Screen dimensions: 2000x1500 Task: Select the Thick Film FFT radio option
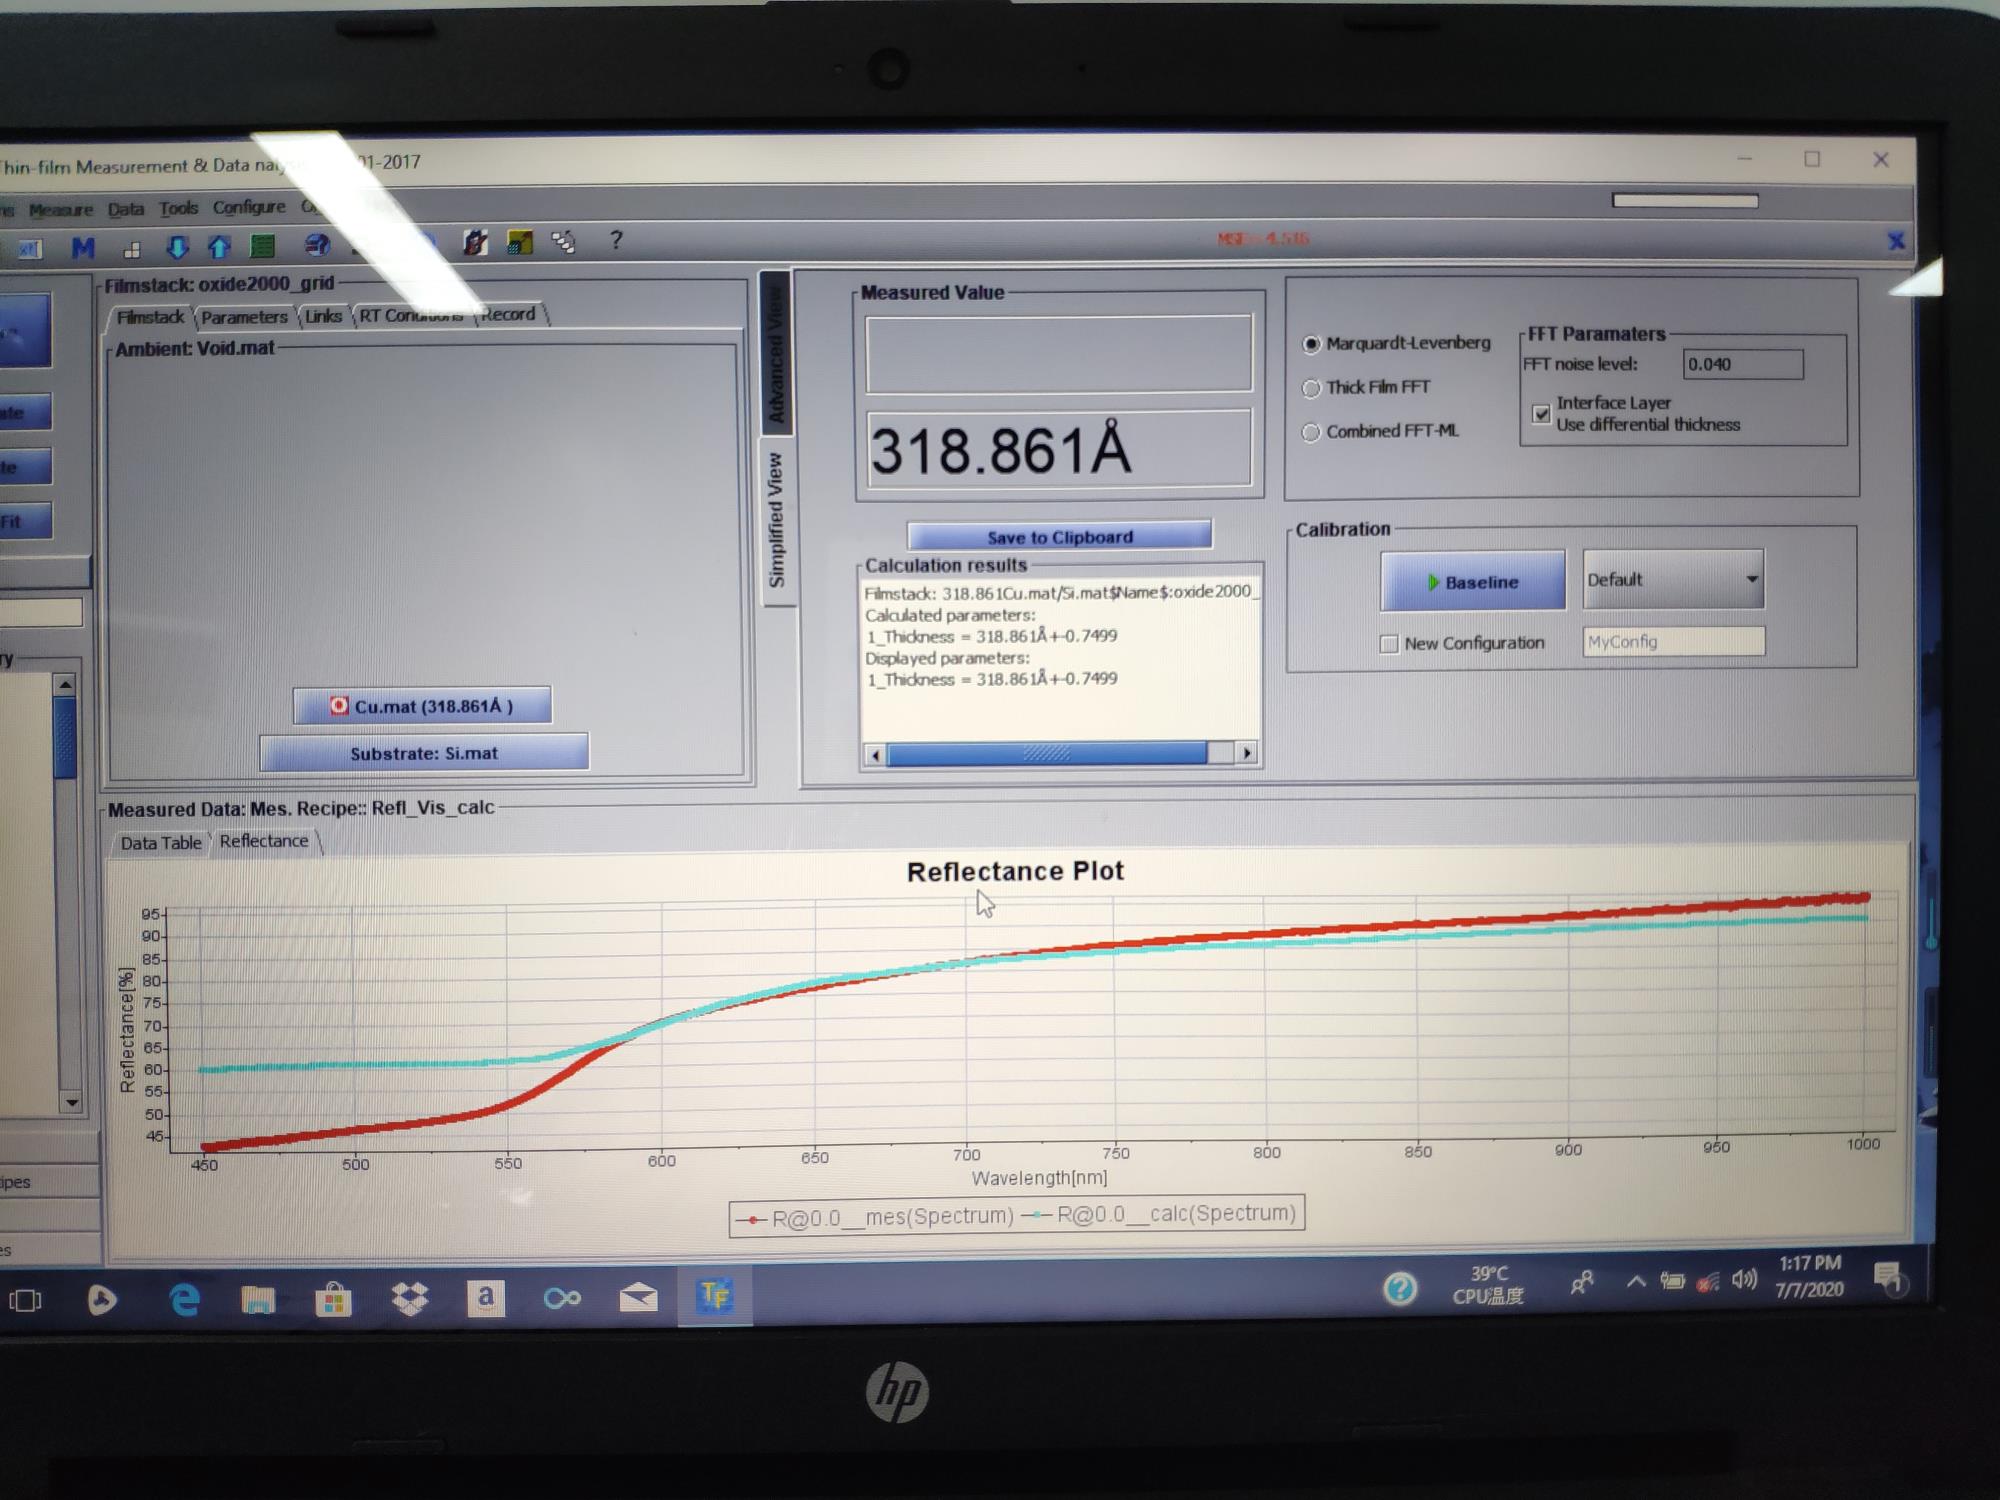tap(1311, 388)
